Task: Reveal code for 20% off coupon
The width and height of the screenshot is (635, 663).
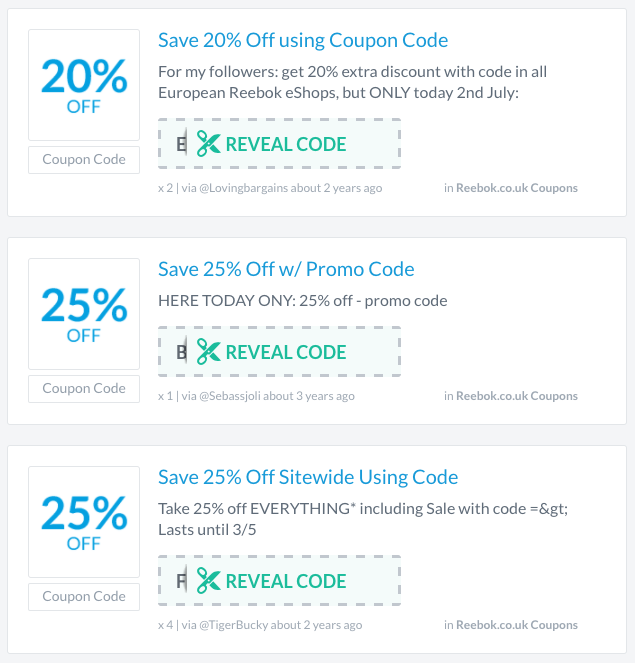Action: point(285,144)
